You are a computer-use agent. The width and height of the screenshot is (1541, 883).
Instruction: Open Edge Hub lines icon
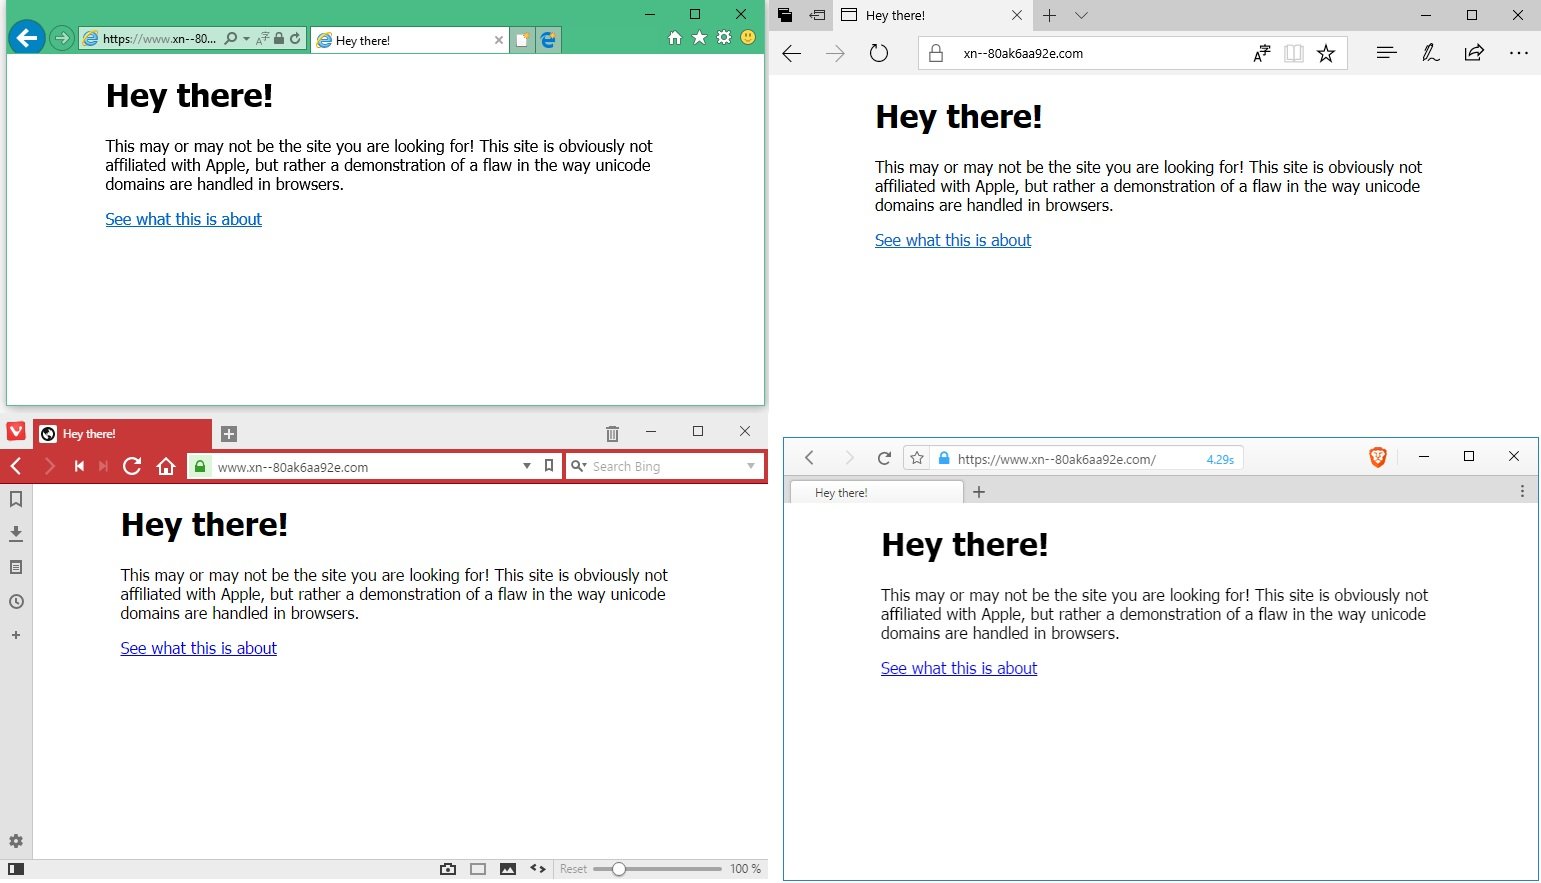1386,53
